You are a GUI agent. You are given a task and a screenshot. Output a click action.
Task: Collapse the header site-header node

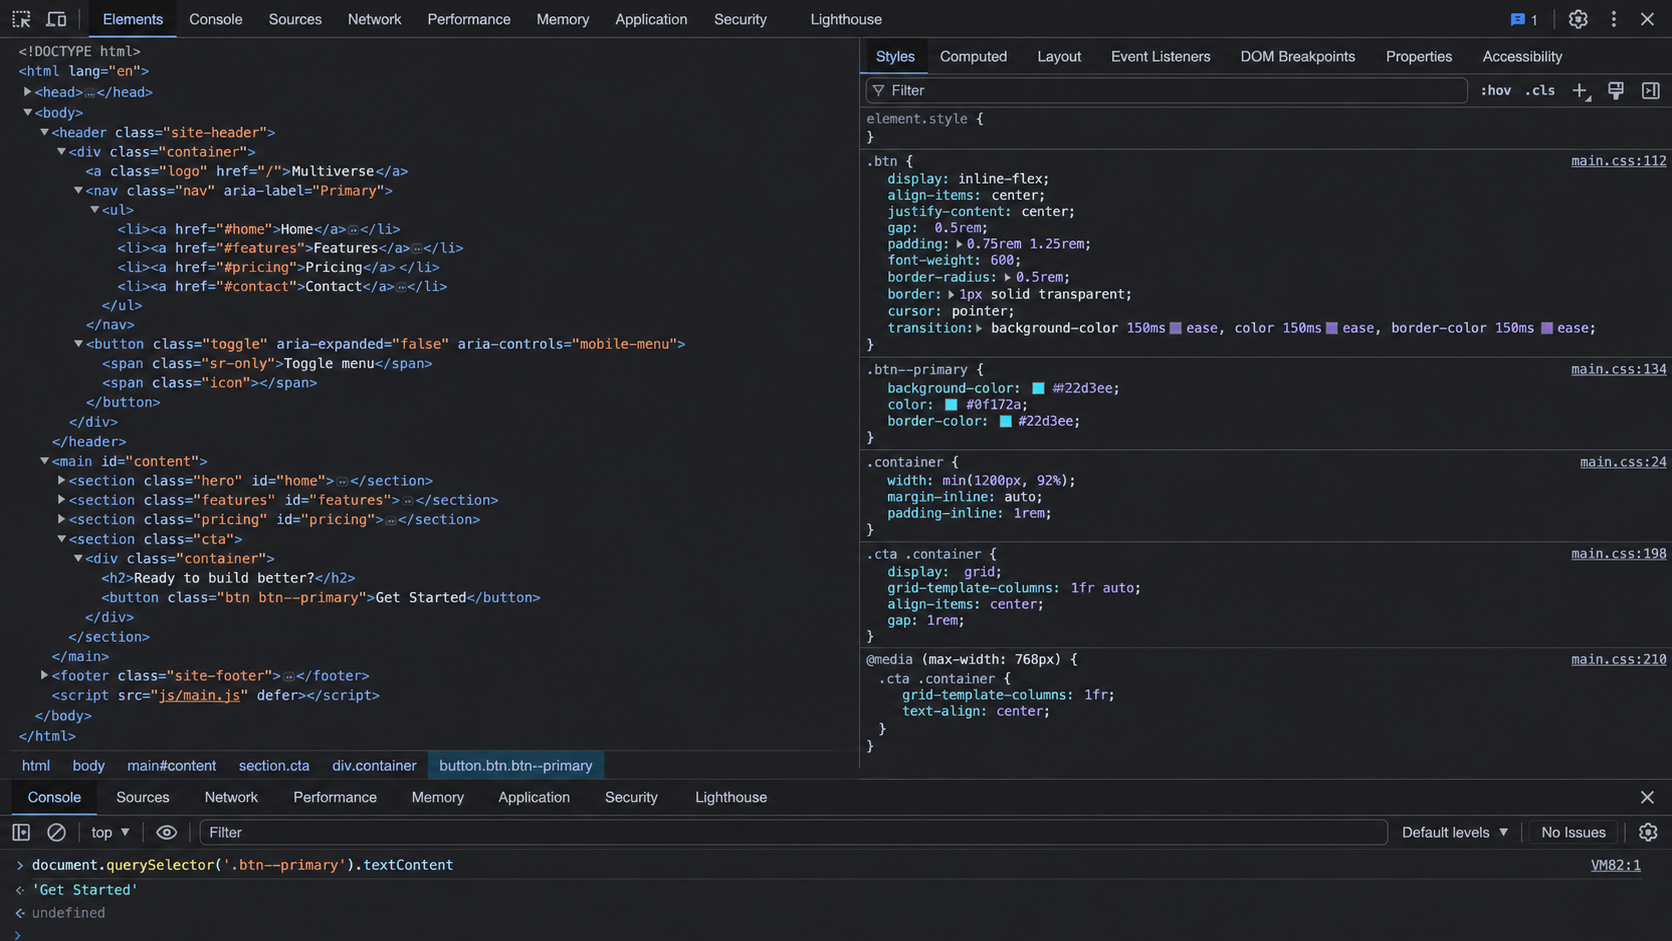(x=44, y=132)
